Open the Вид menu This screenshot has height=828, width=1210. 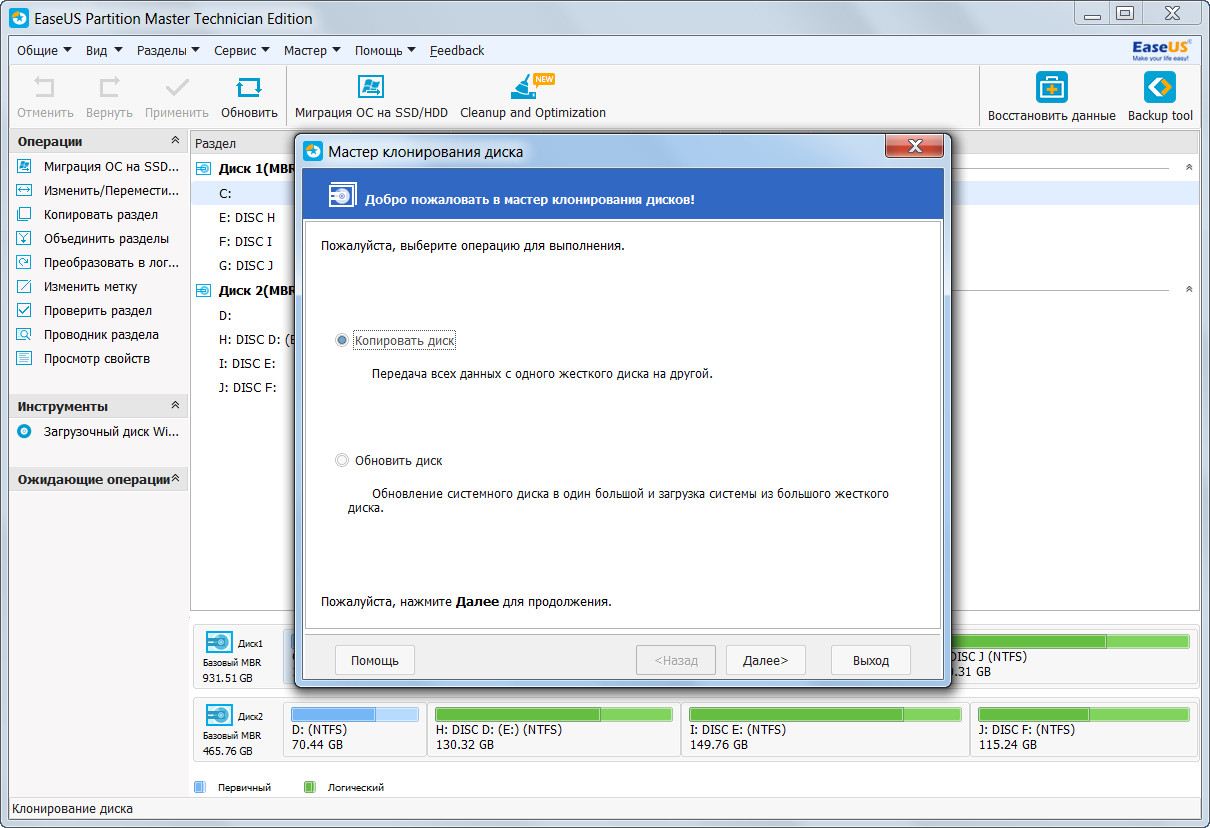click(104, 50)
